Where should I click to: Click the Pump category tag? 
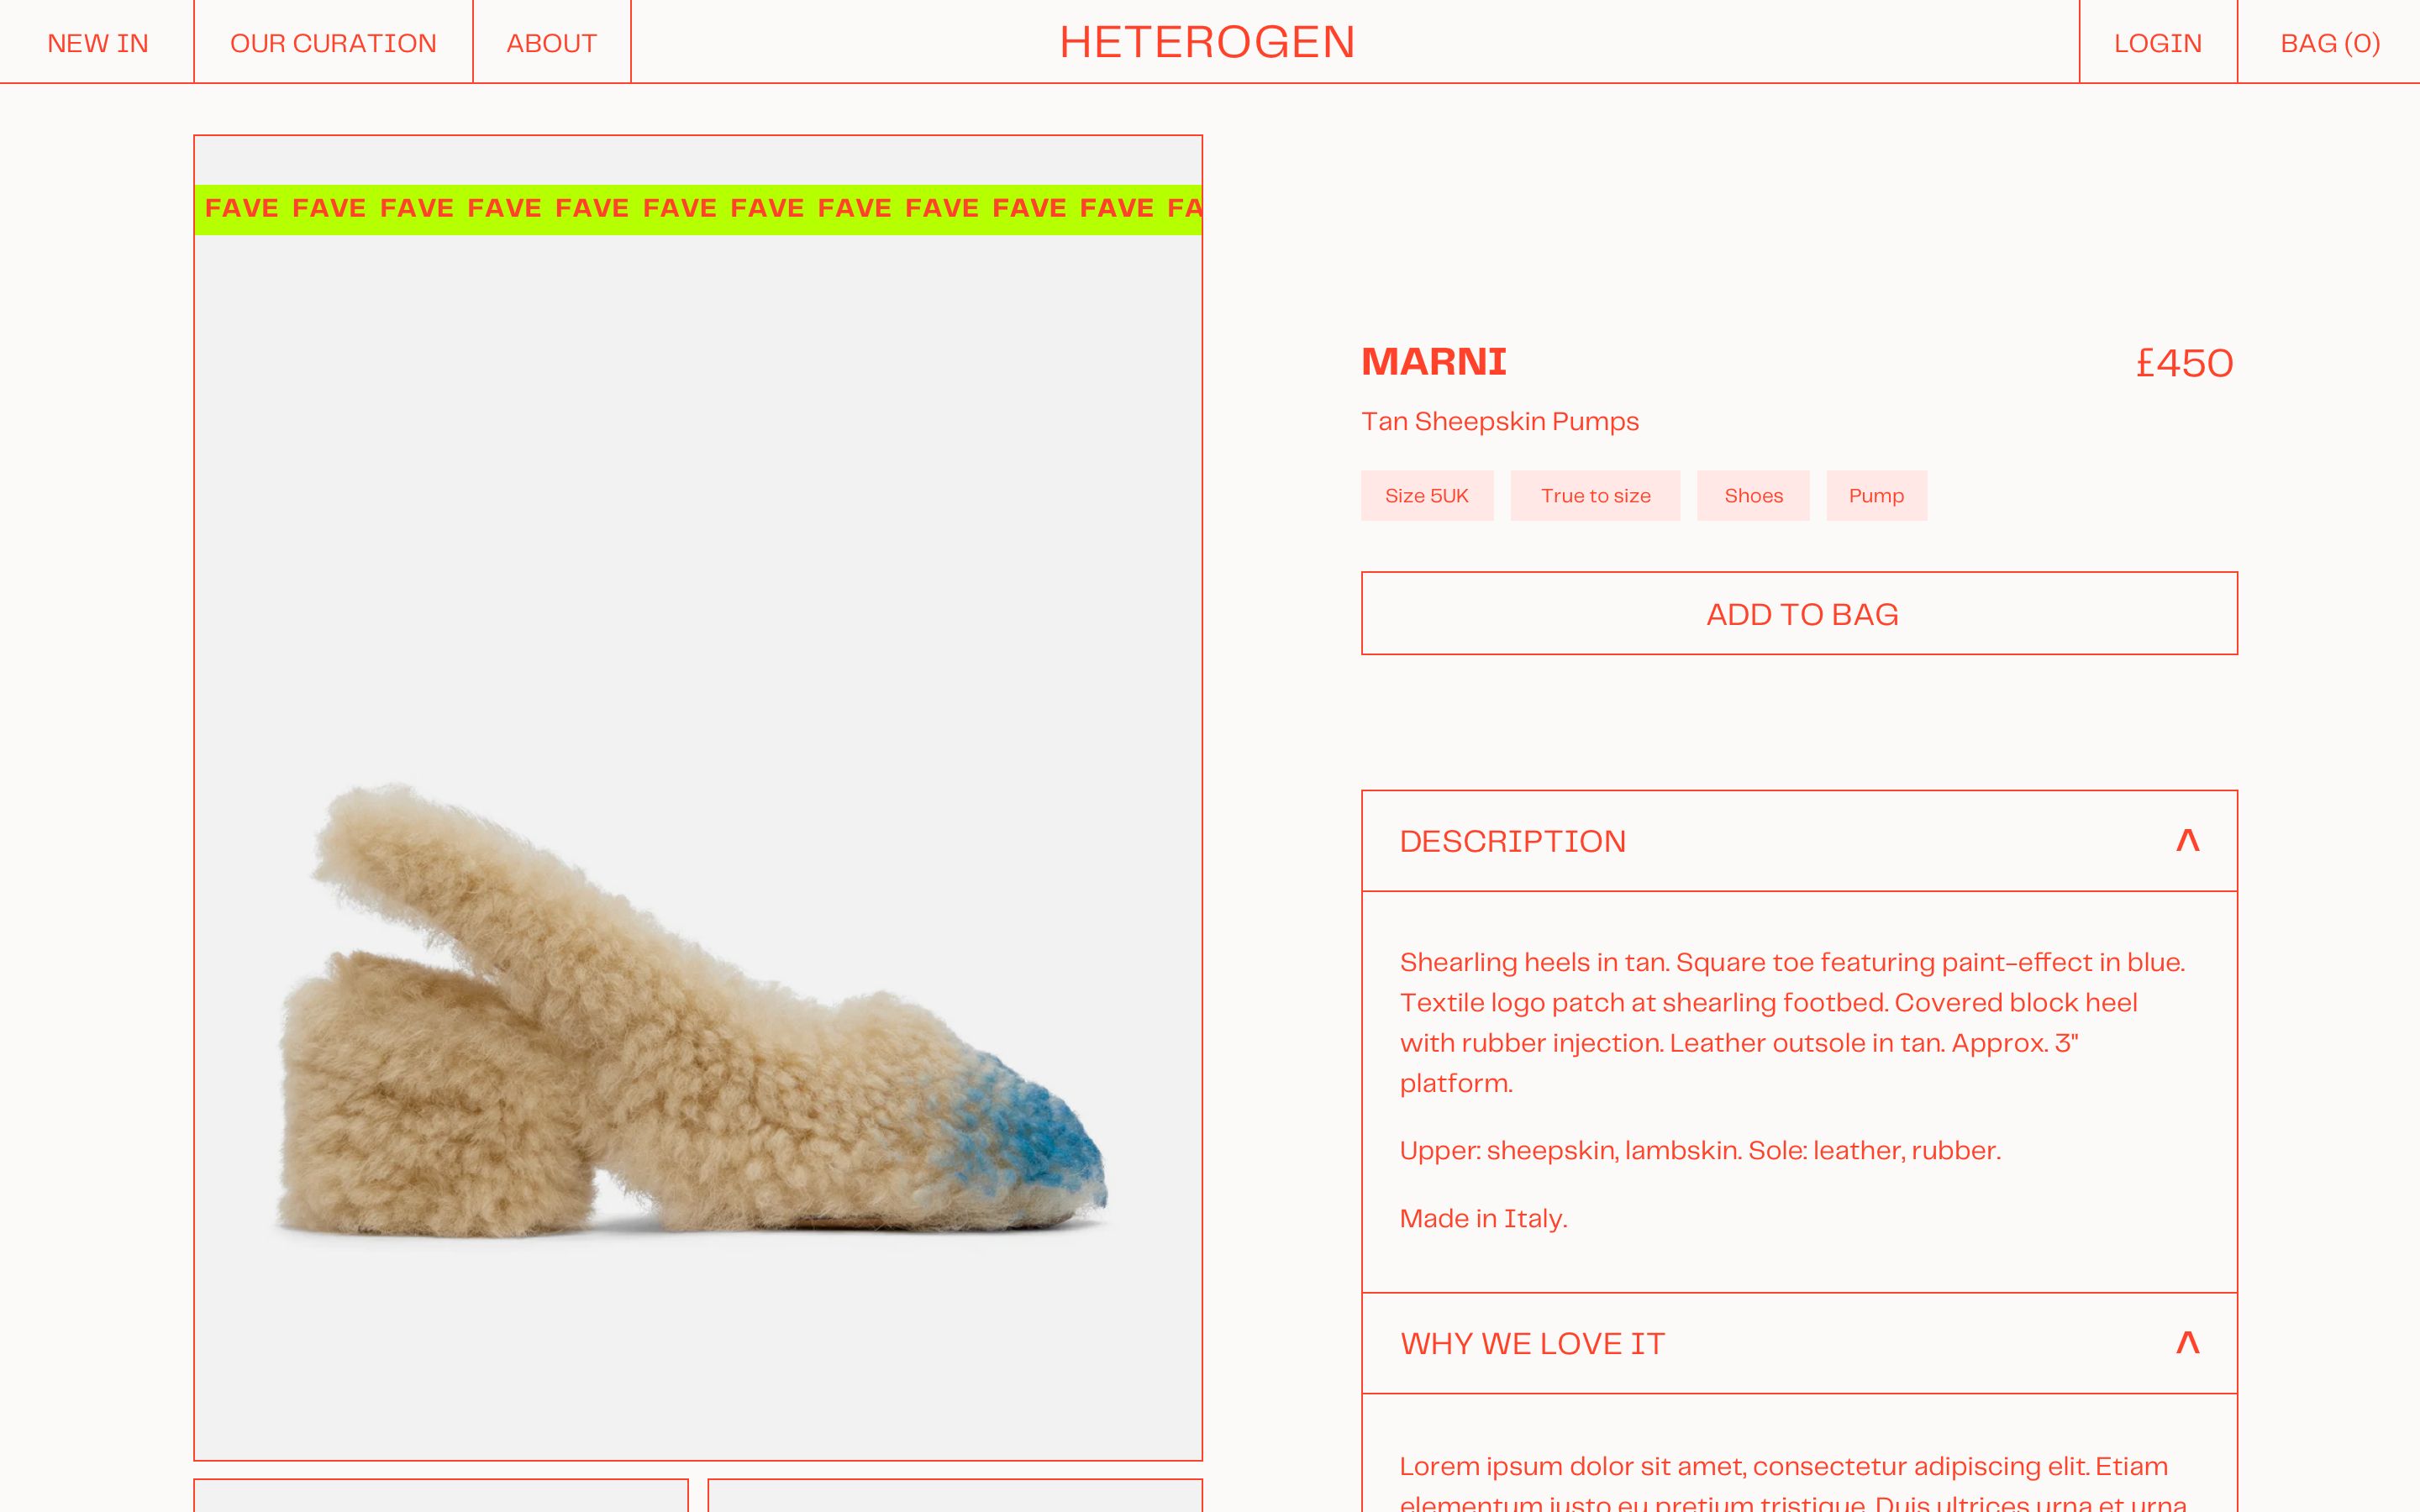[1876, 495]
